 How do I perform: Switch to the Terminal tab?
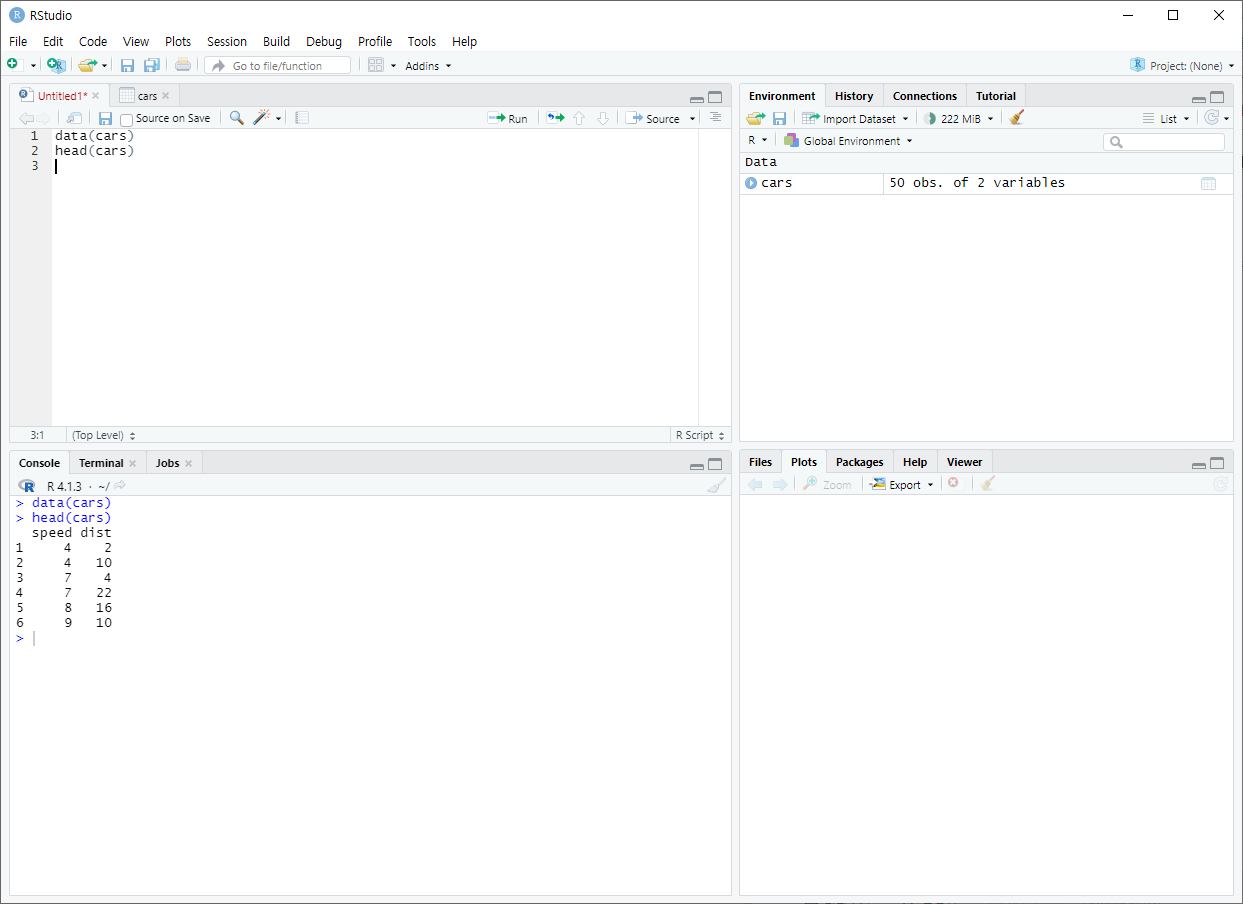[x=101, y=463]
